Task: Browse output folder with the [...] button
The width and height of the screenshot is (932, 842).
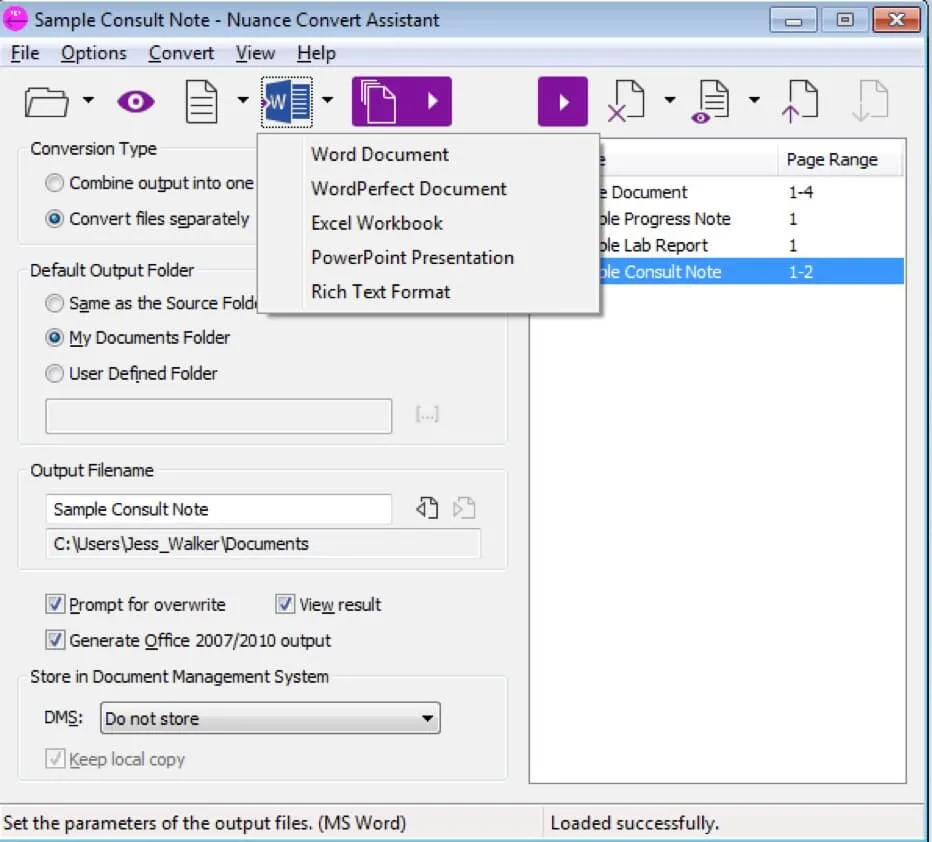Action: pos(427,413)
